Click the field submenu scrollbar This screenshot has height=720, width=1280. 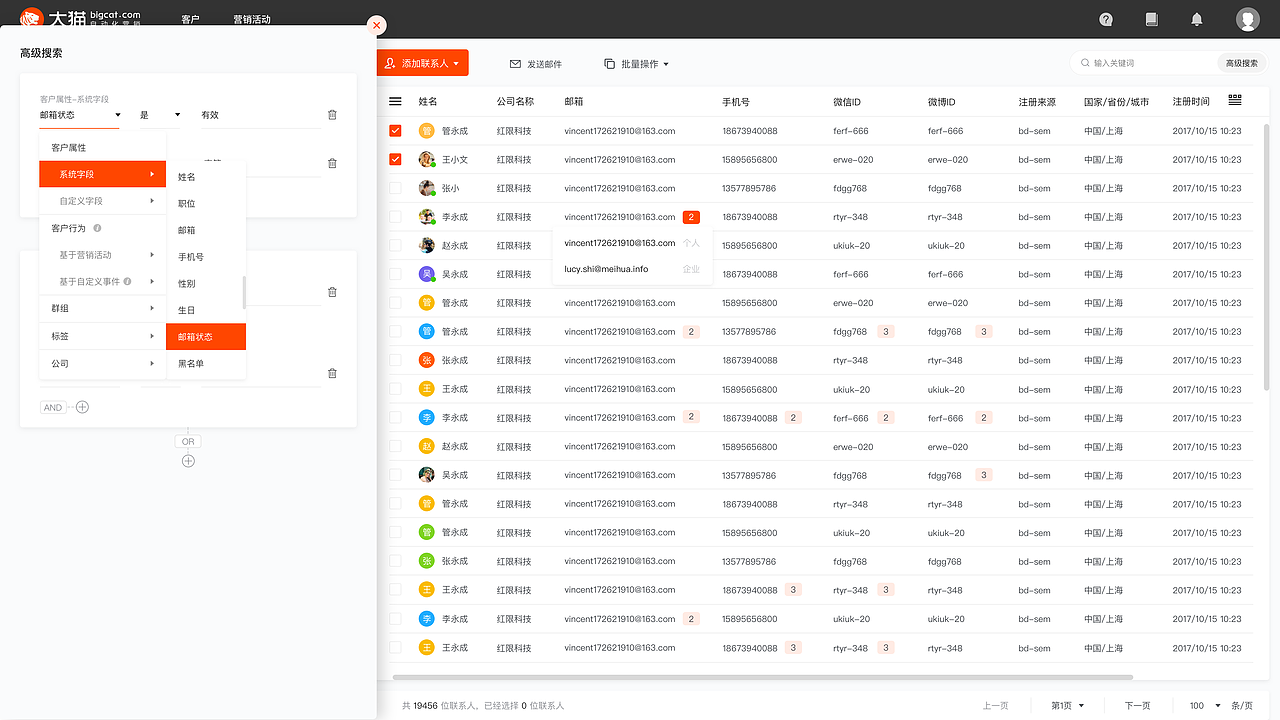(x=244, y=291)
